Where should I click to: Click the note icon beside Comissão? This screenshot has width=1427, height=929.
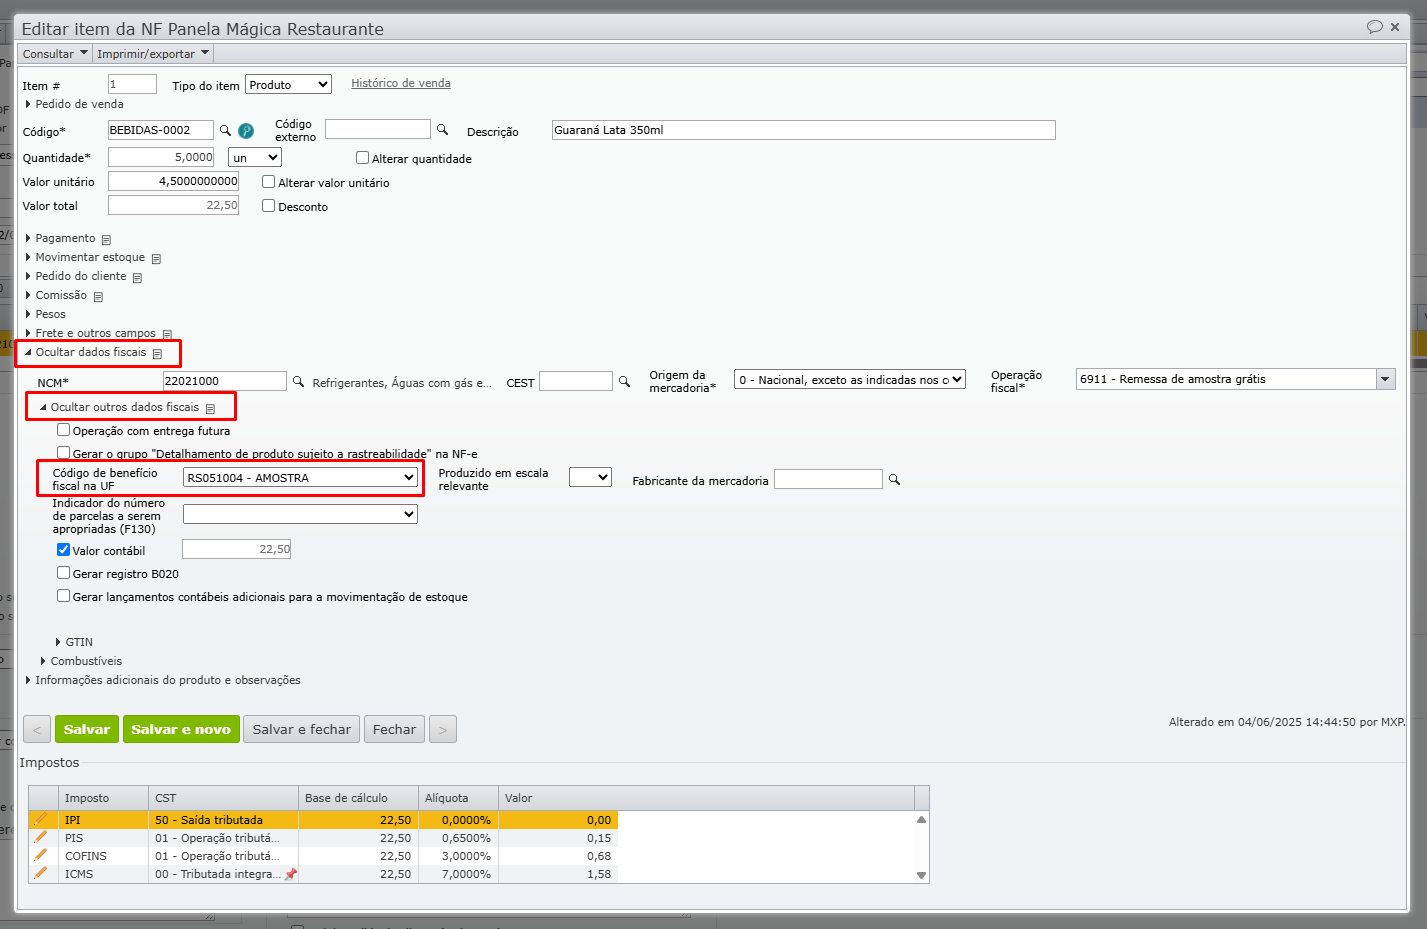click(98, 296)
